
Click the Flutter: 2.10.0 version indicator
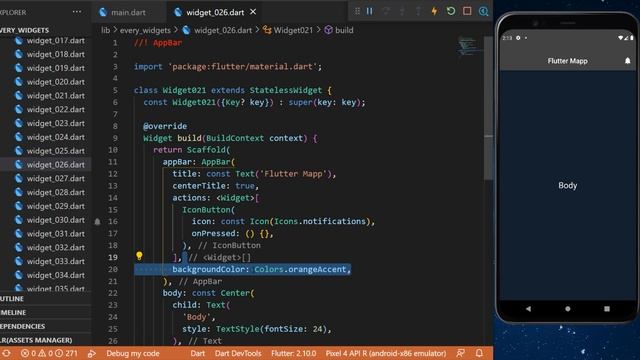293,353
